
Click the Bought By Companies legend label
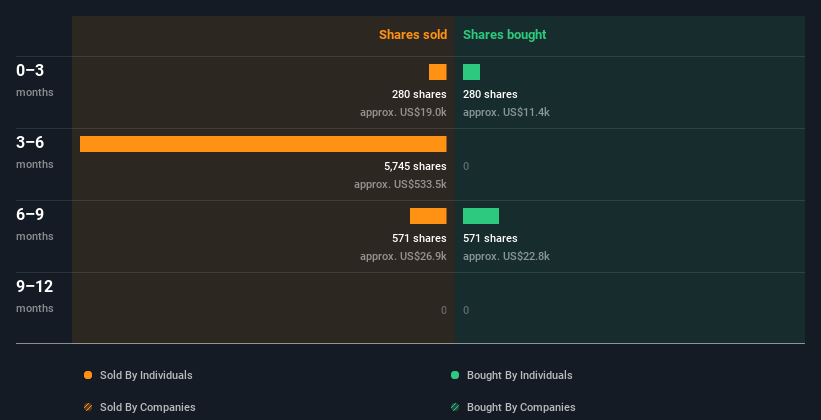tap(521, 407)
